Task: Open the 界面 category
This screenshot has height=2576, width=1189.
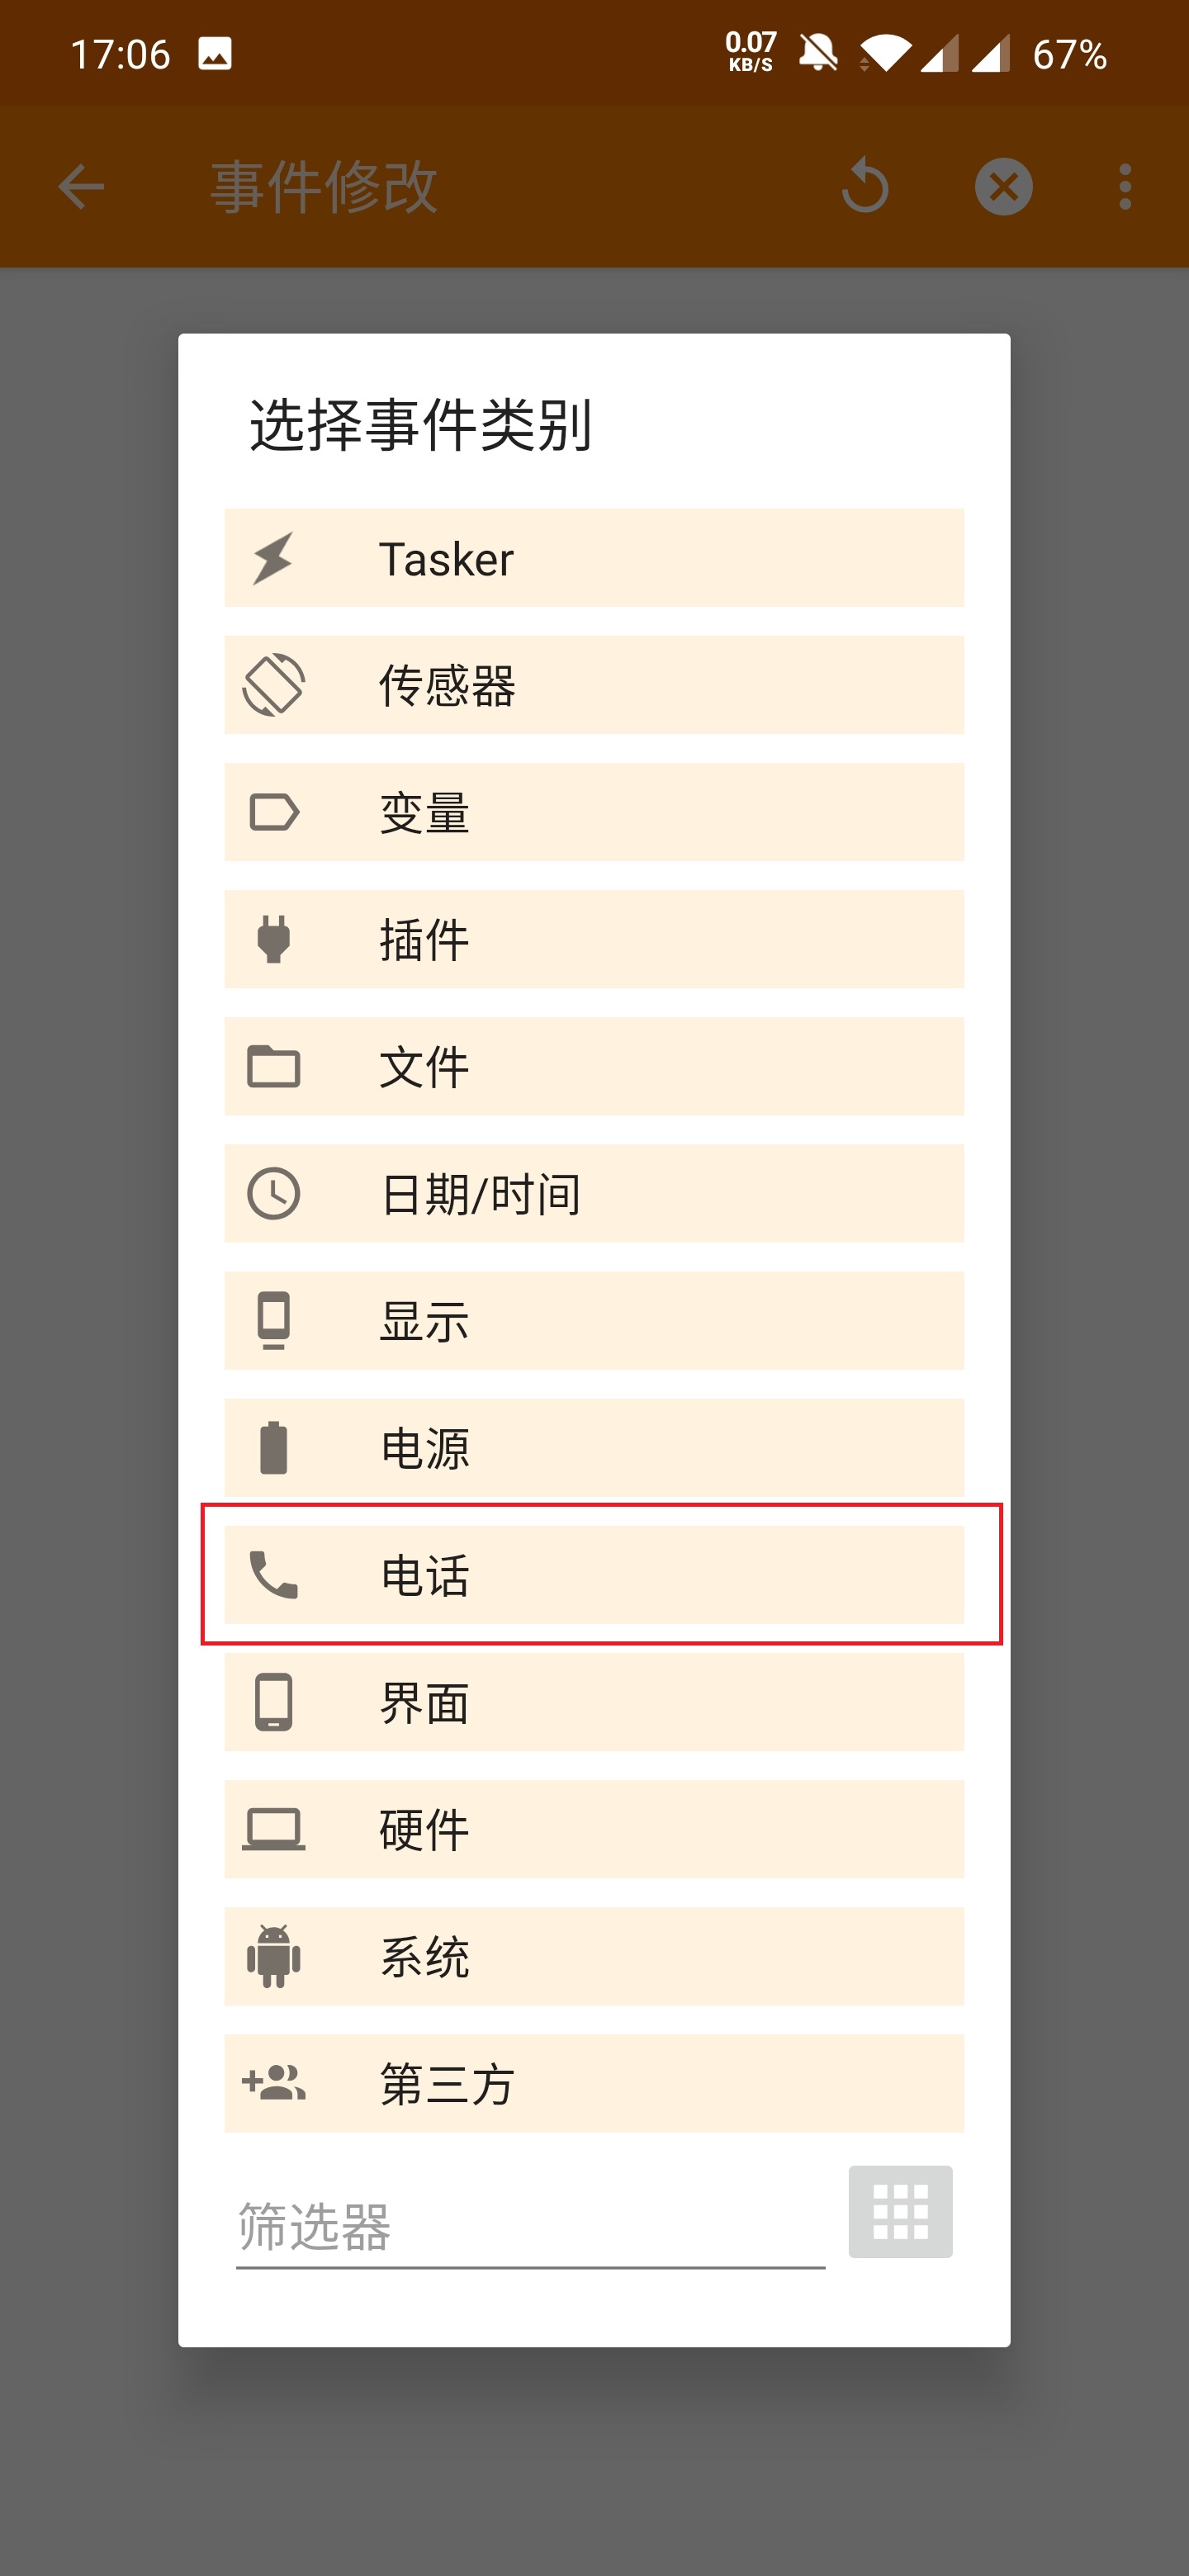Action: [x=594, y=1702]
